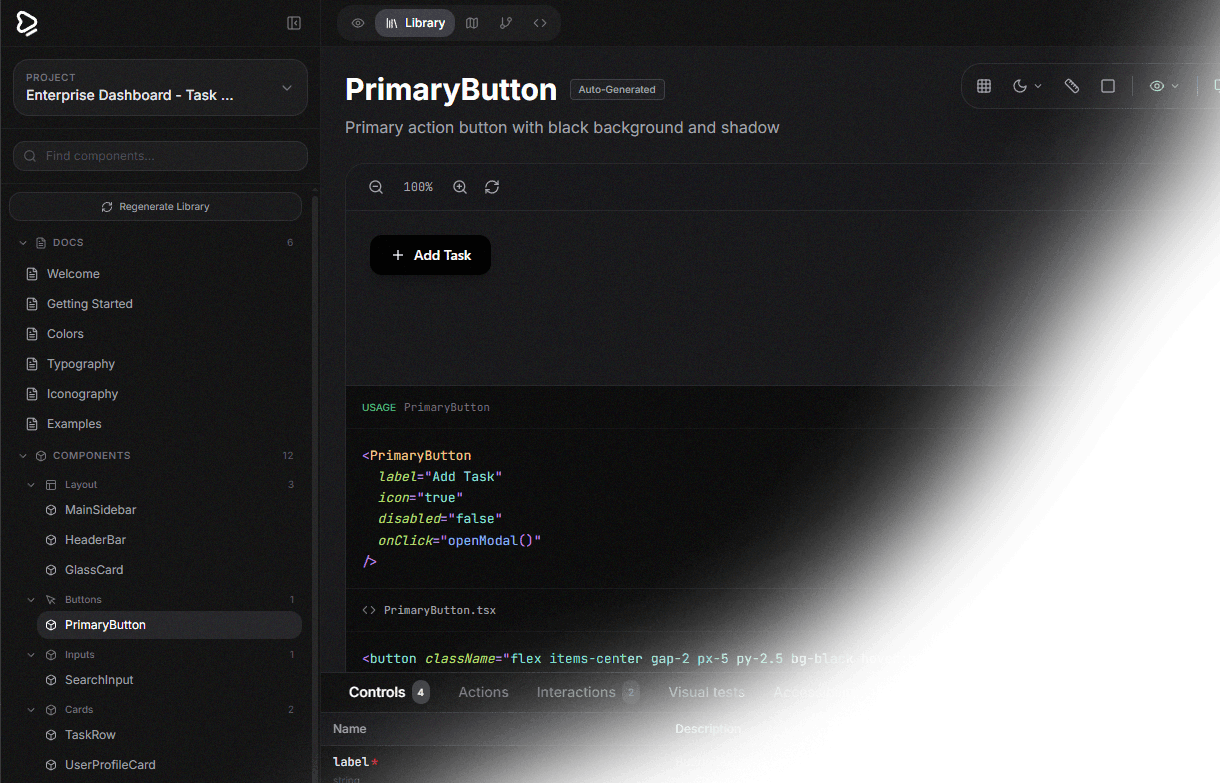Collapse the sidebar with the panel icon

click(x=294, y=23)
